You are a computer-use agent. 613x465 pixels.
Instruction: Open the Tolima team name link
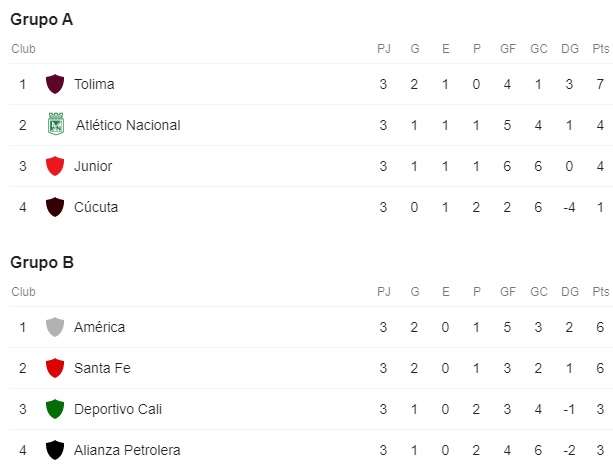coord(94,84)
